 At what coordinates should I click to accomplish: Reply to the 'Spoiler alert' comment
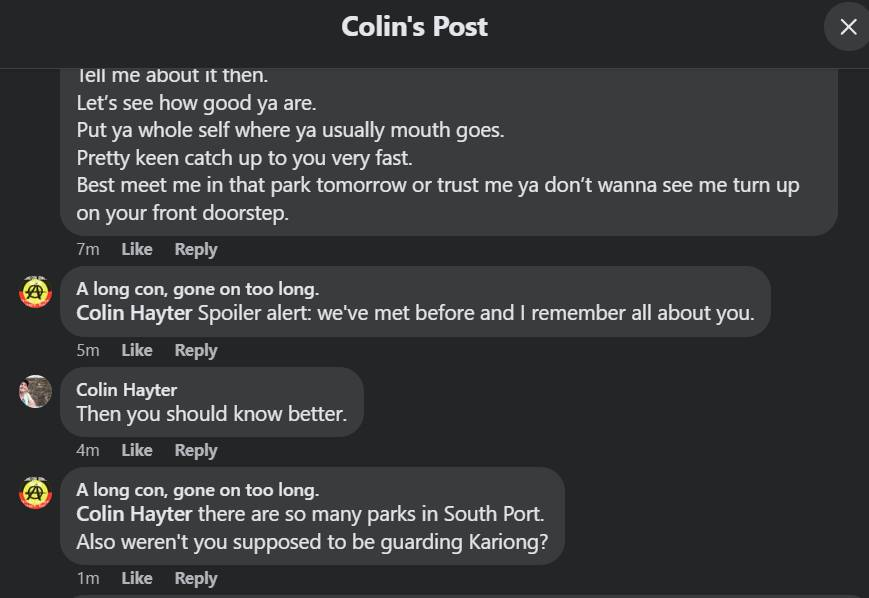(x=195, y=350)
